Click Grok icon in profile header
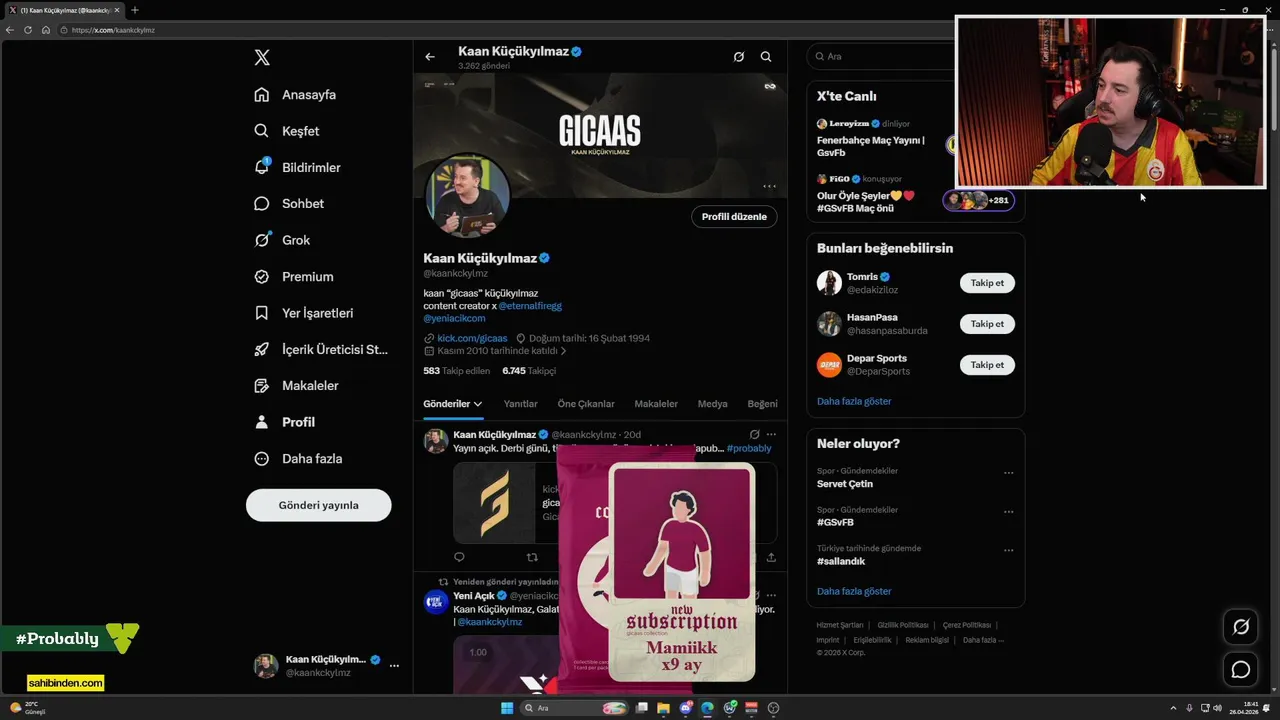1280x720 pixels. point(739,57)
